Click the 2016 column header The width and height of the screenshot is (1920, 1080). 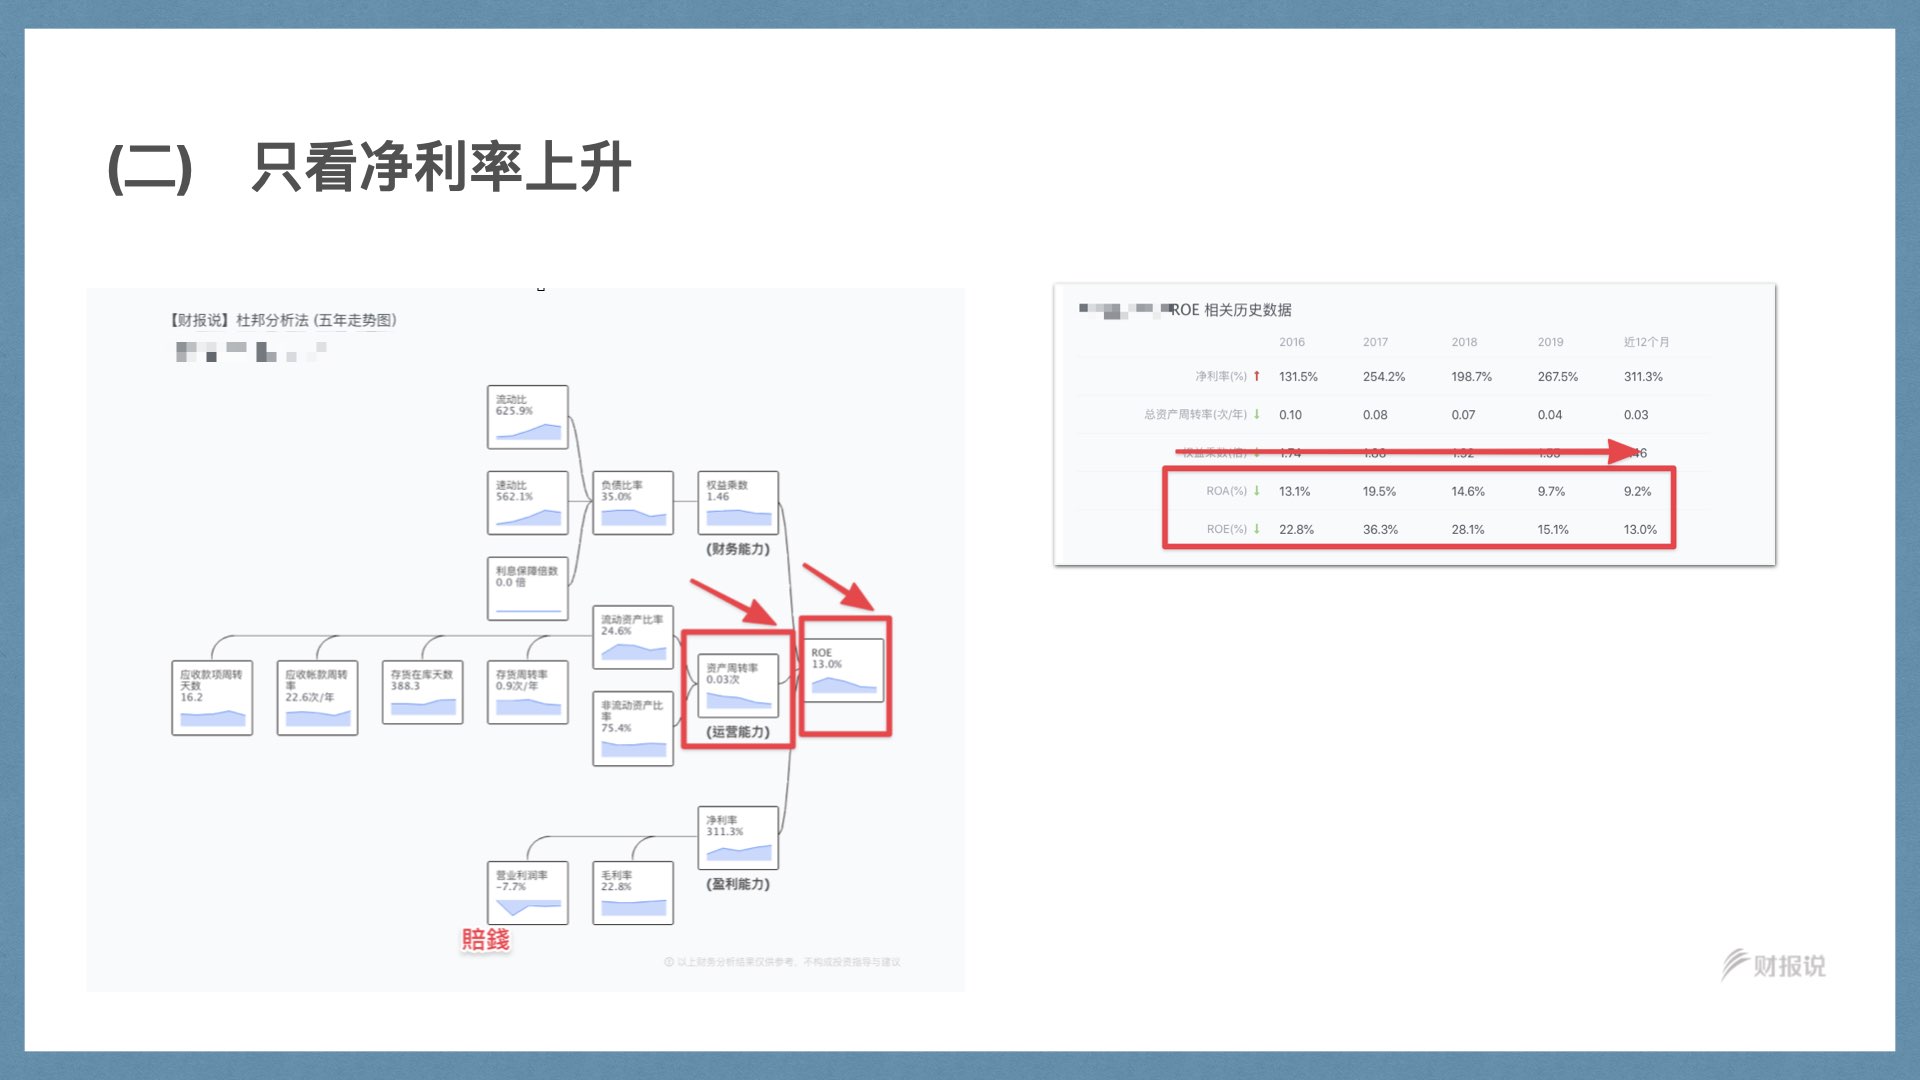(1291, 342)
